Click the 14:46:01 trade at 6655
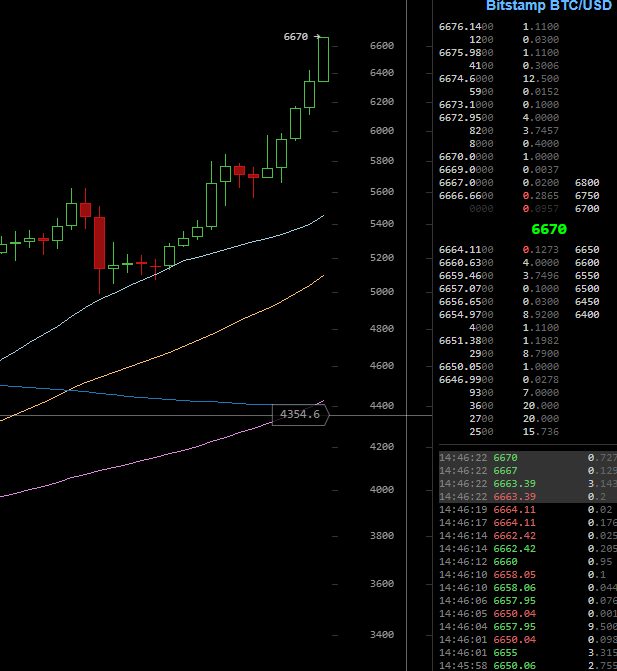This screenshot has height=671, width=617. click(x=528, y=653)
